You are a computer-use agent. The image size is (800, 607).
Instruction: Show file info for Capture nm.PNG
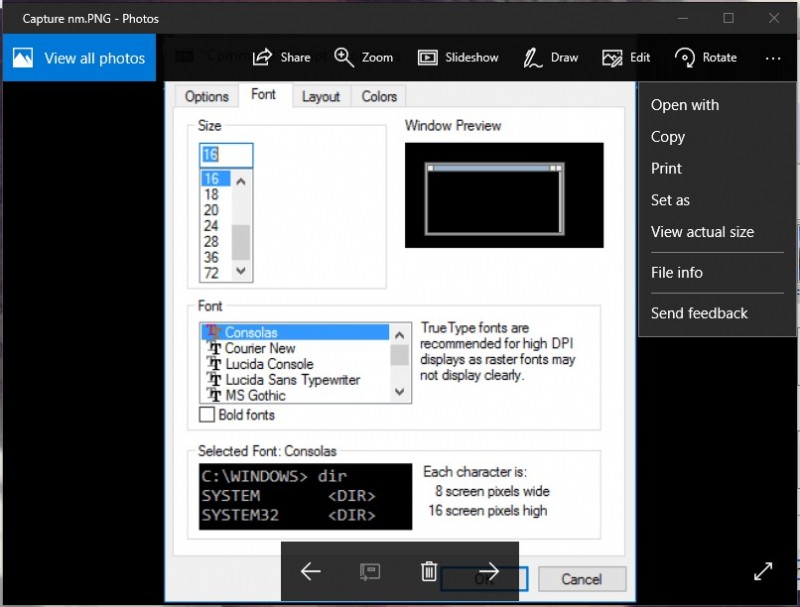676,272
